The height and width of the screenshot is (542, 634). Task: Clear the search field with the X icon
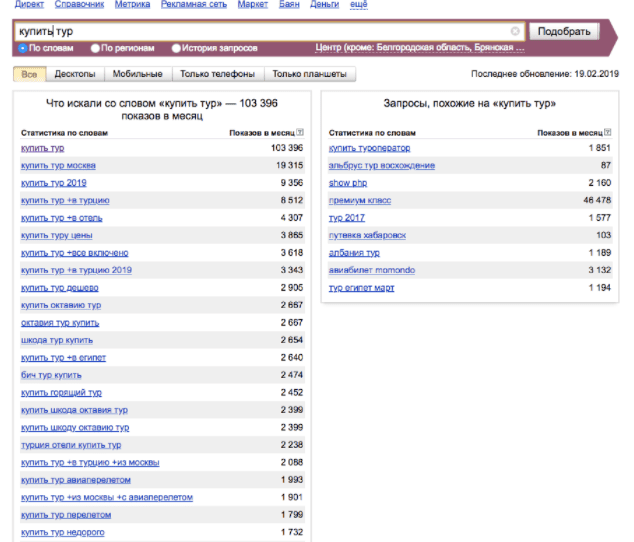click(515, 31)
